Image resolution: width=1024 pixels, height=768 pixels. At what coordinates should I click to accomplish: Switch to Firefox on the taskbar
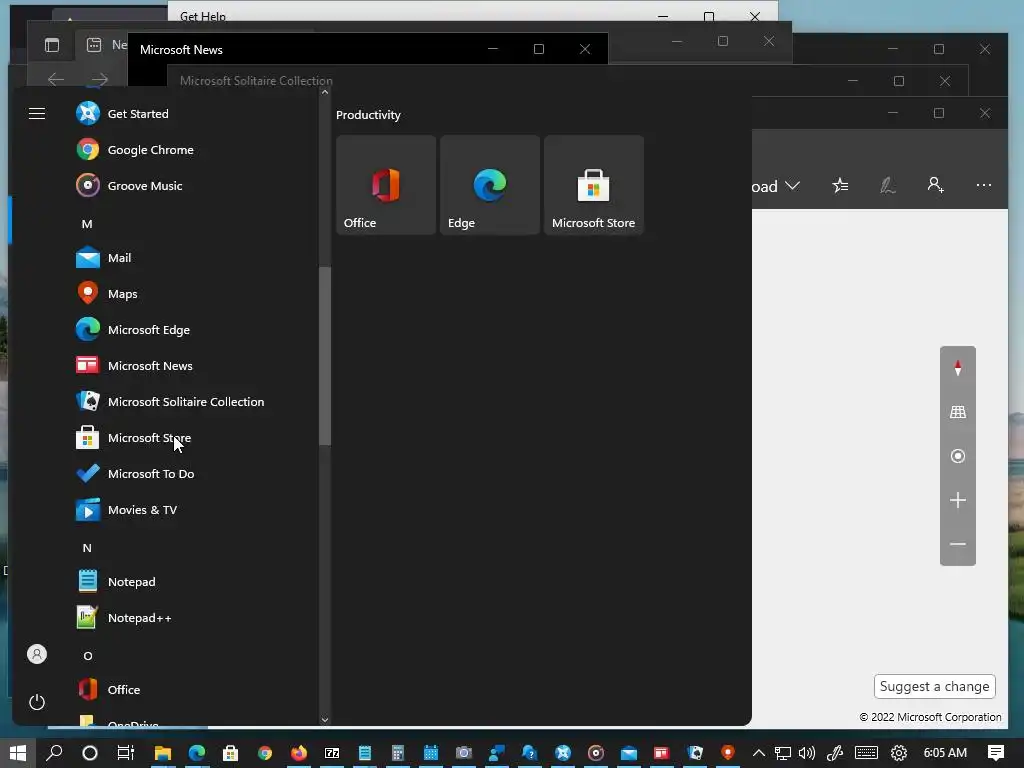[298, 753]
